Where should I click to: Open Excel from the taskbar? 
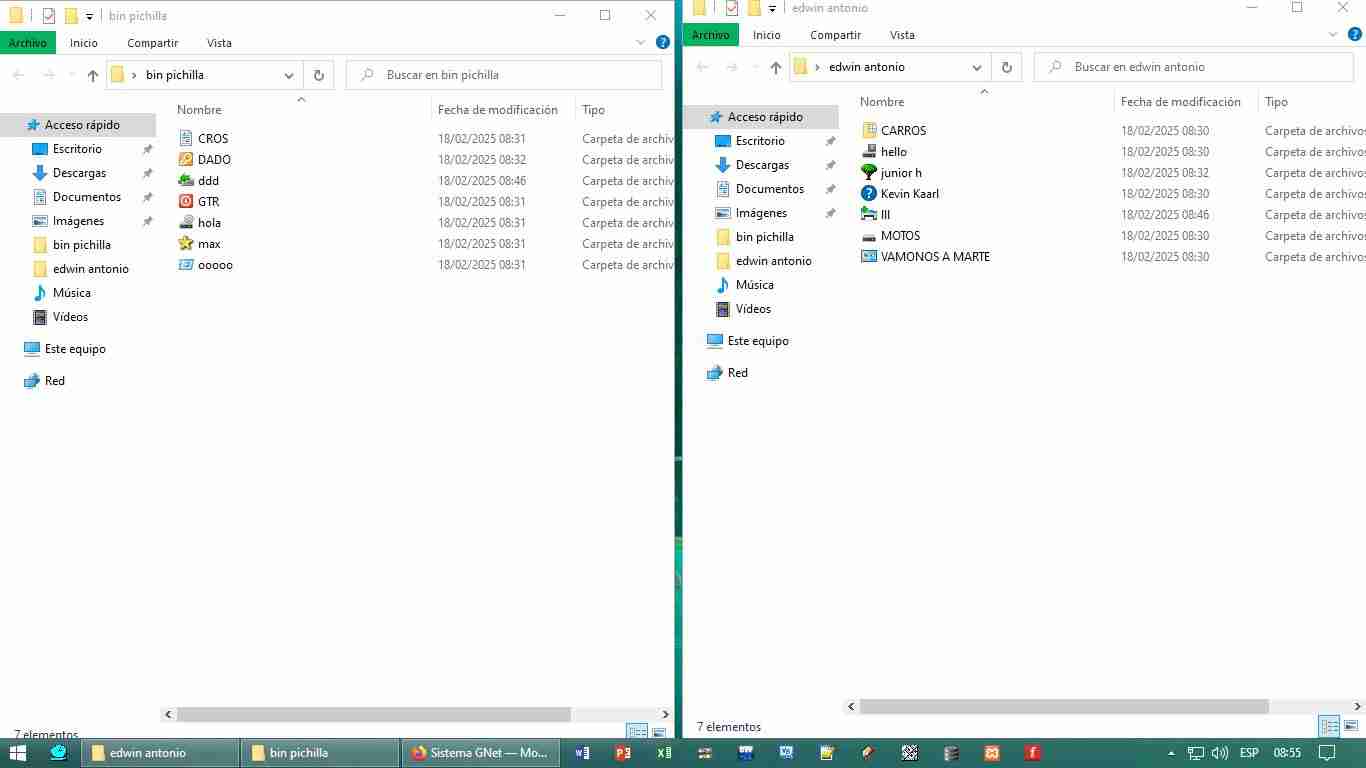point(664,753)
